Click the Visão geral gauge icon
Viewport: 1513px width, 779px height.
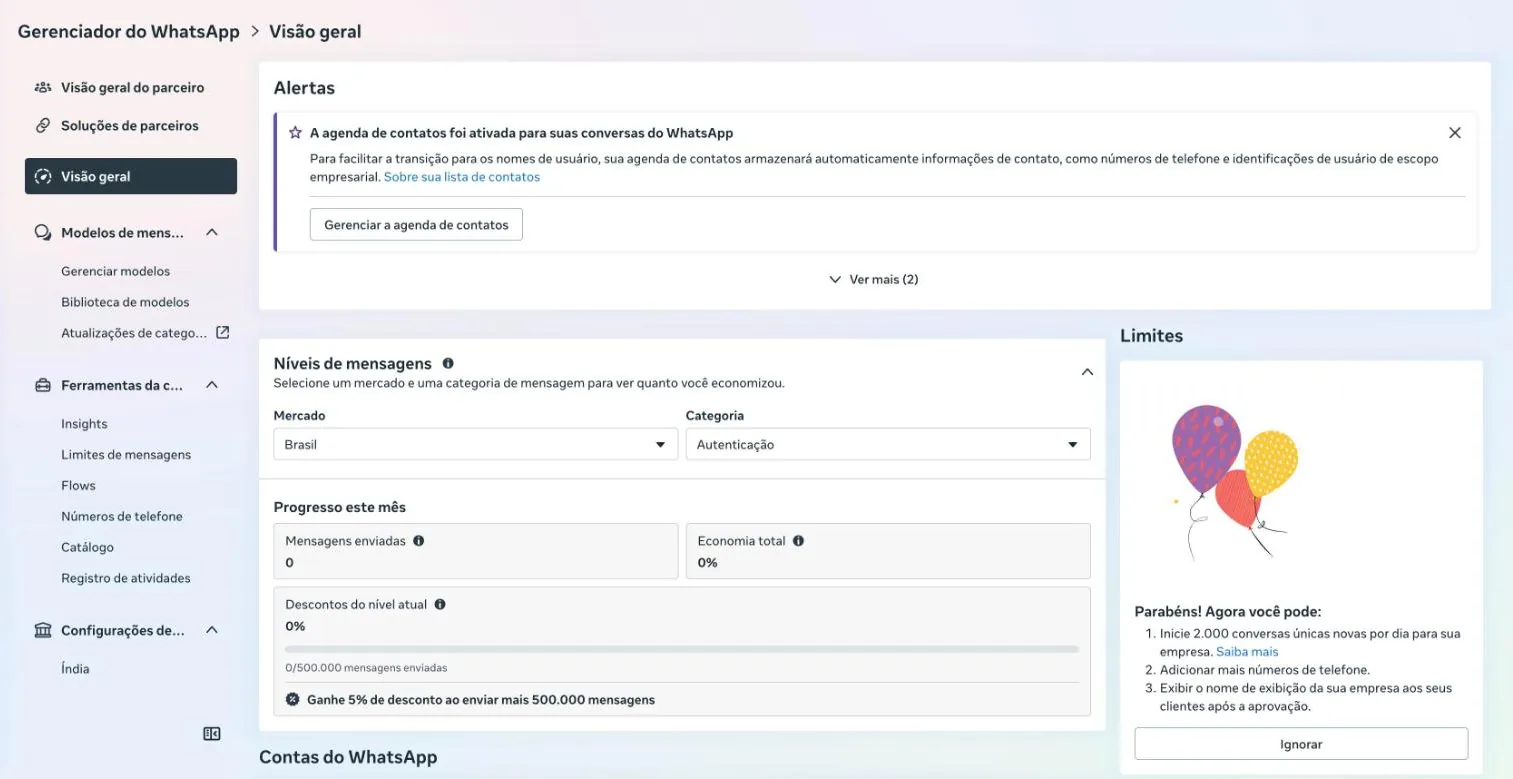click(x=43, y=177)
